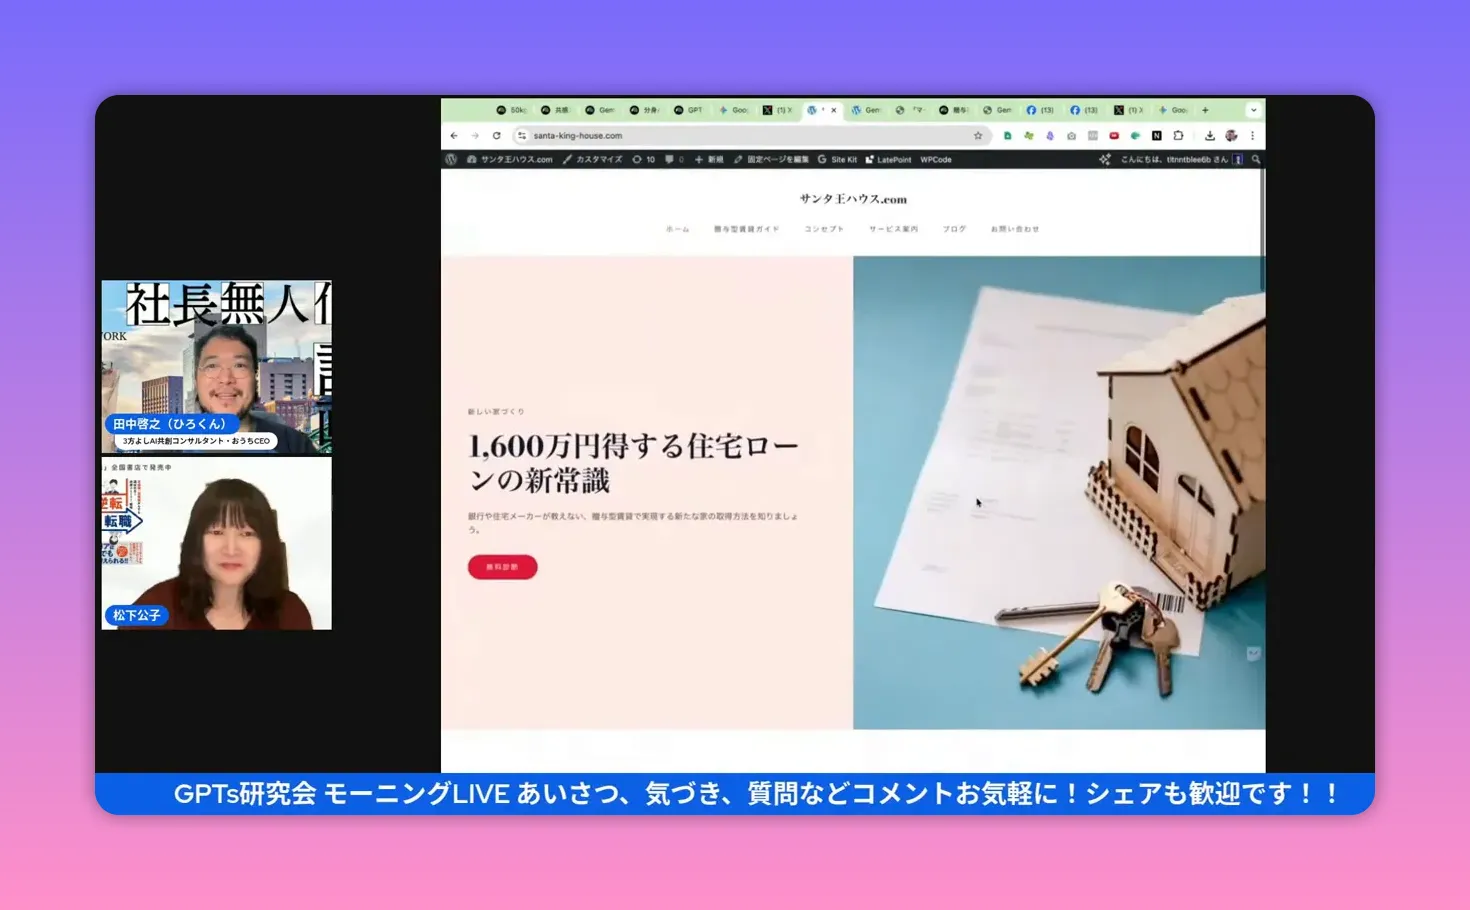
Task: Open the WordPress logo menu in admin bar
Action: coord(449,159)
